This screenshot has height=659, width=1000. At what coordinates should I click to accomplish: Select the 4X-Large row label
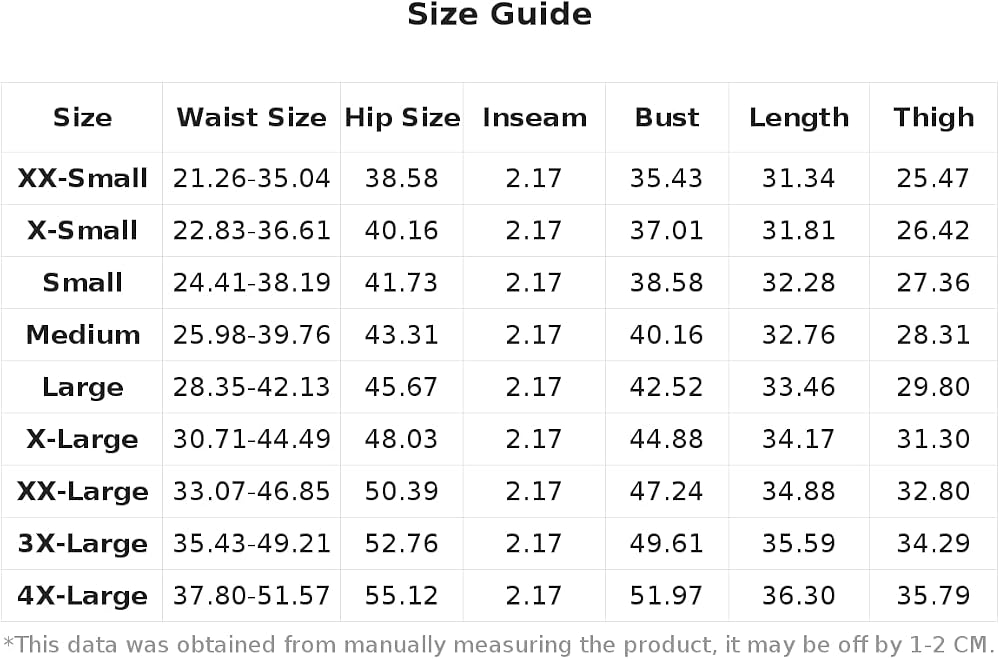(82, 596)
